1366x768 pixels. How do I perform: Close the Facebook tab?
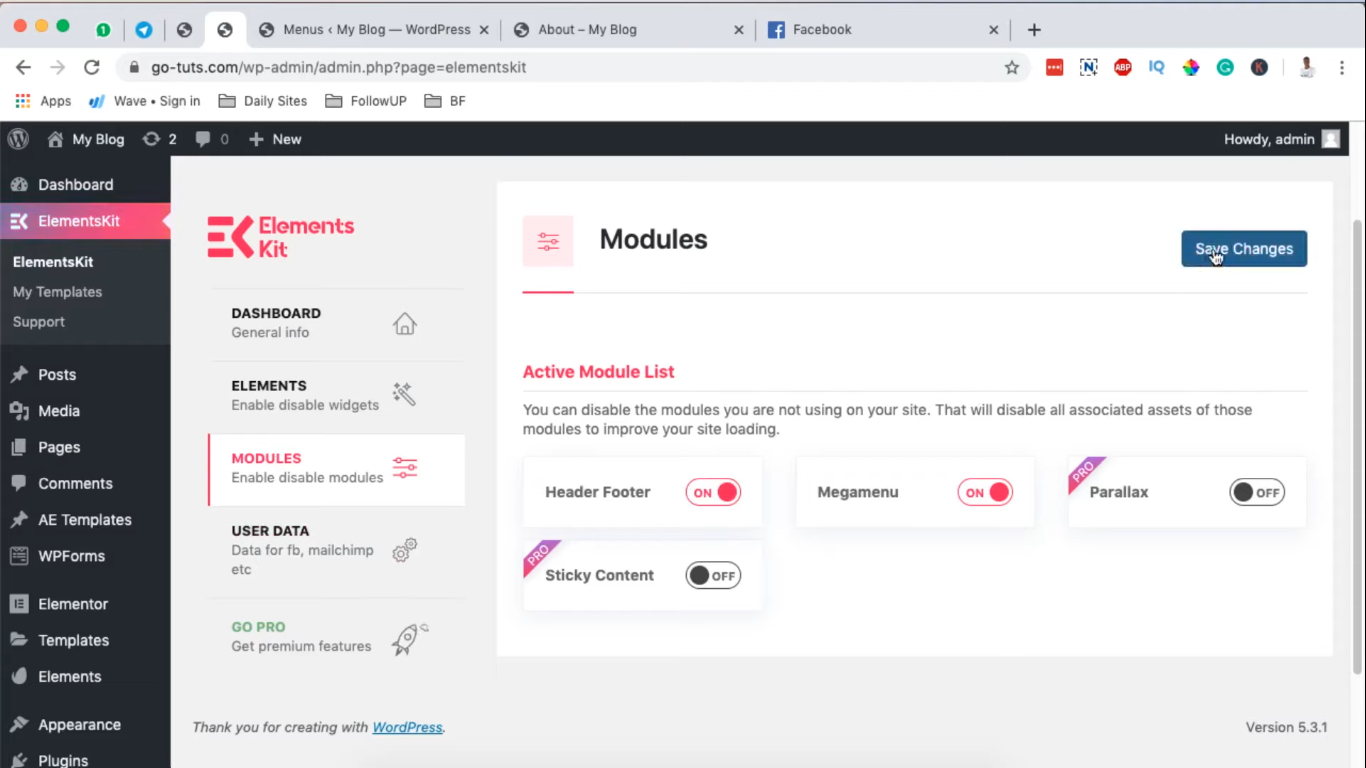994,30
